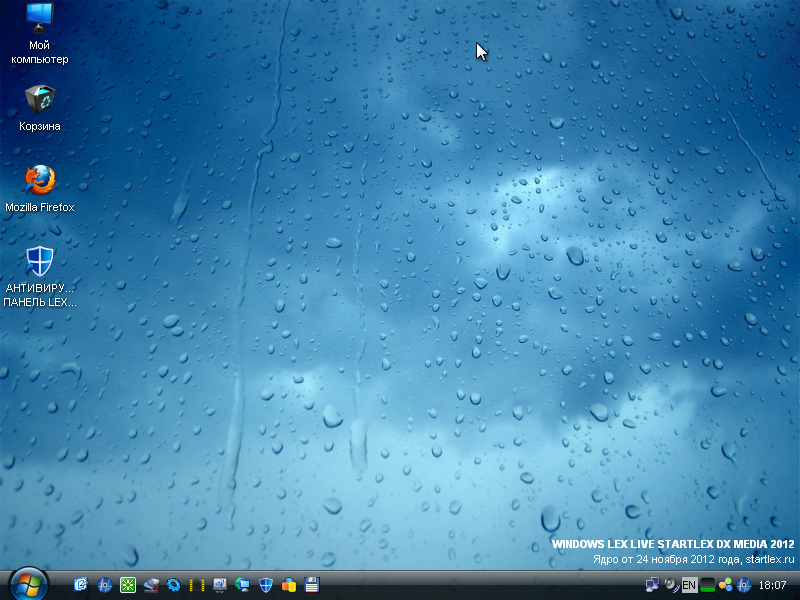Click the floppy disk icon in quick launch
Viewport: 800px width, 600px height.
312,585
